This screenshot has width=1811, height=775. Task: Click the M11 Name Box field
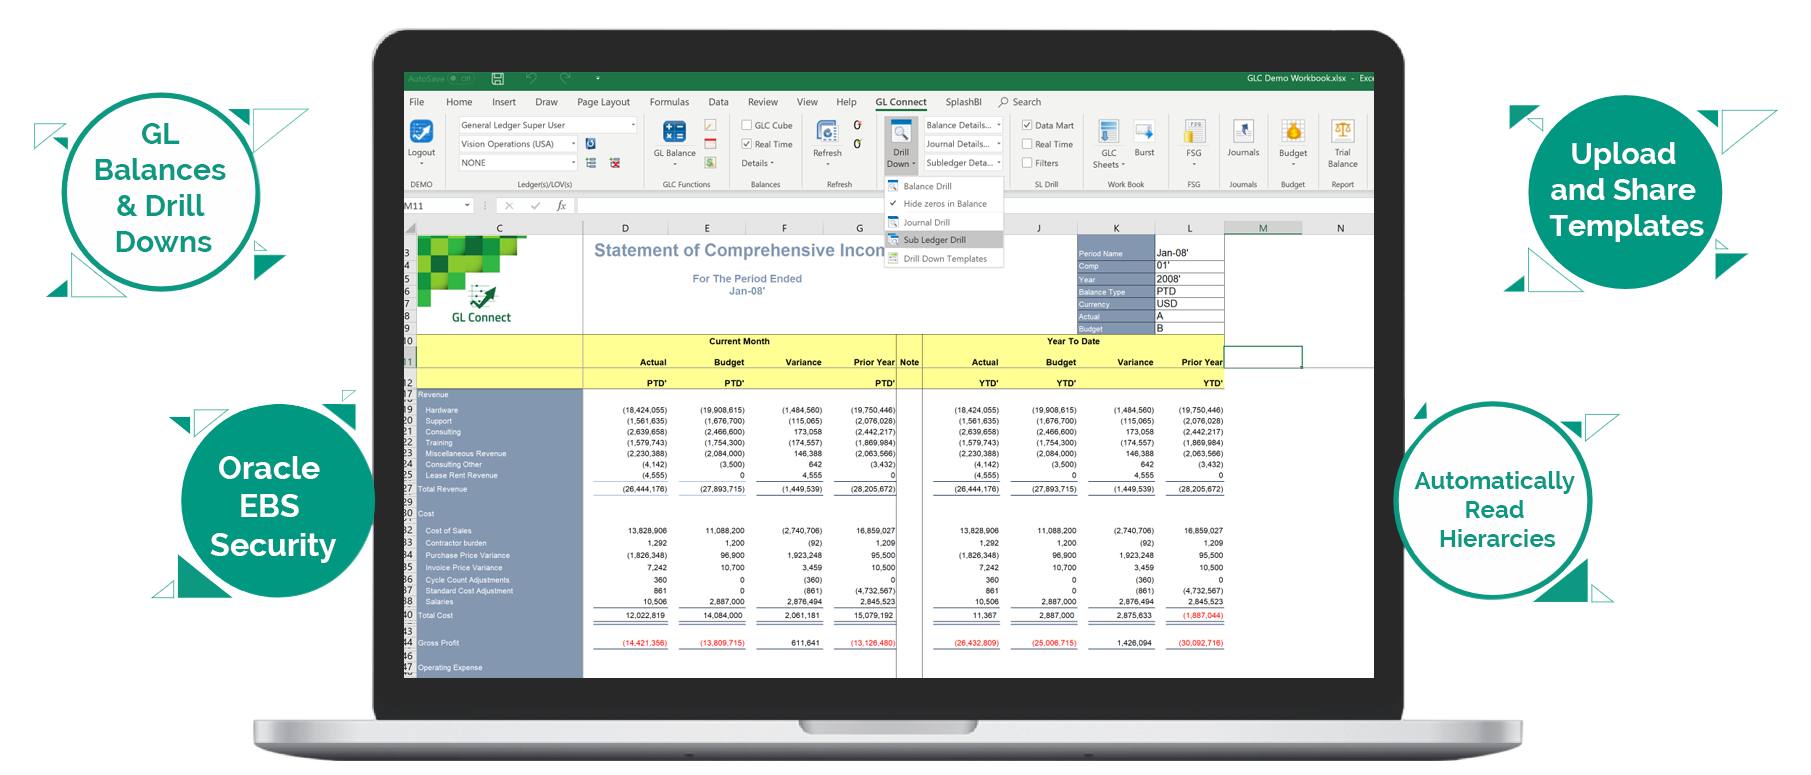tap(432, 205)
